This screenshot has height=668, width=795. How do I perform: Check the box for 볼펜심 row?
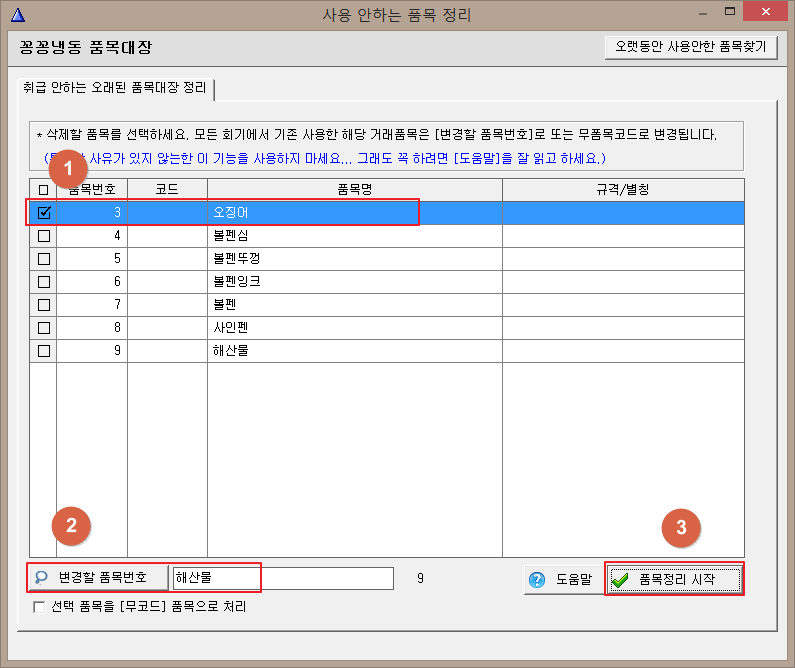click(44, 236)
